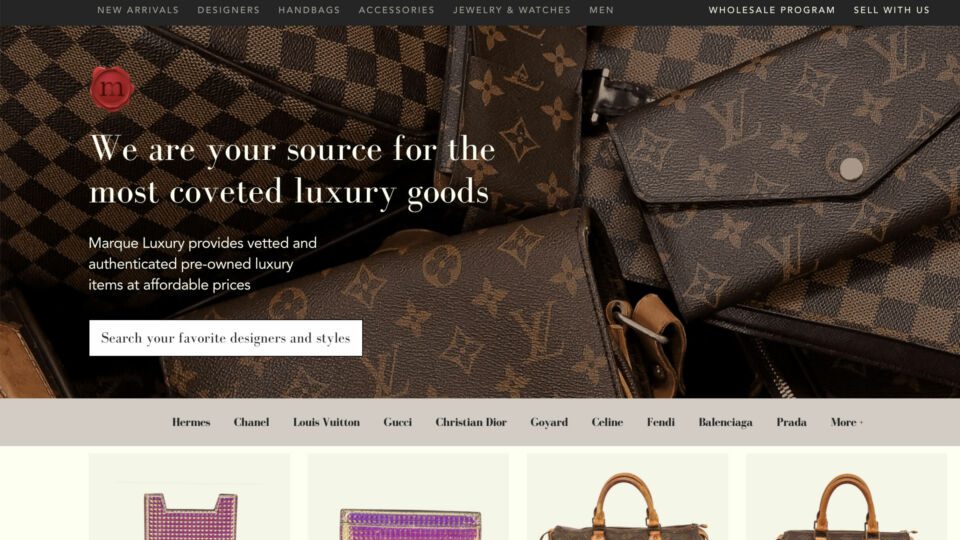Select Jewelry & Watches in navigation
This screenshot has width=960, height=540.
(x=512, y=10)
